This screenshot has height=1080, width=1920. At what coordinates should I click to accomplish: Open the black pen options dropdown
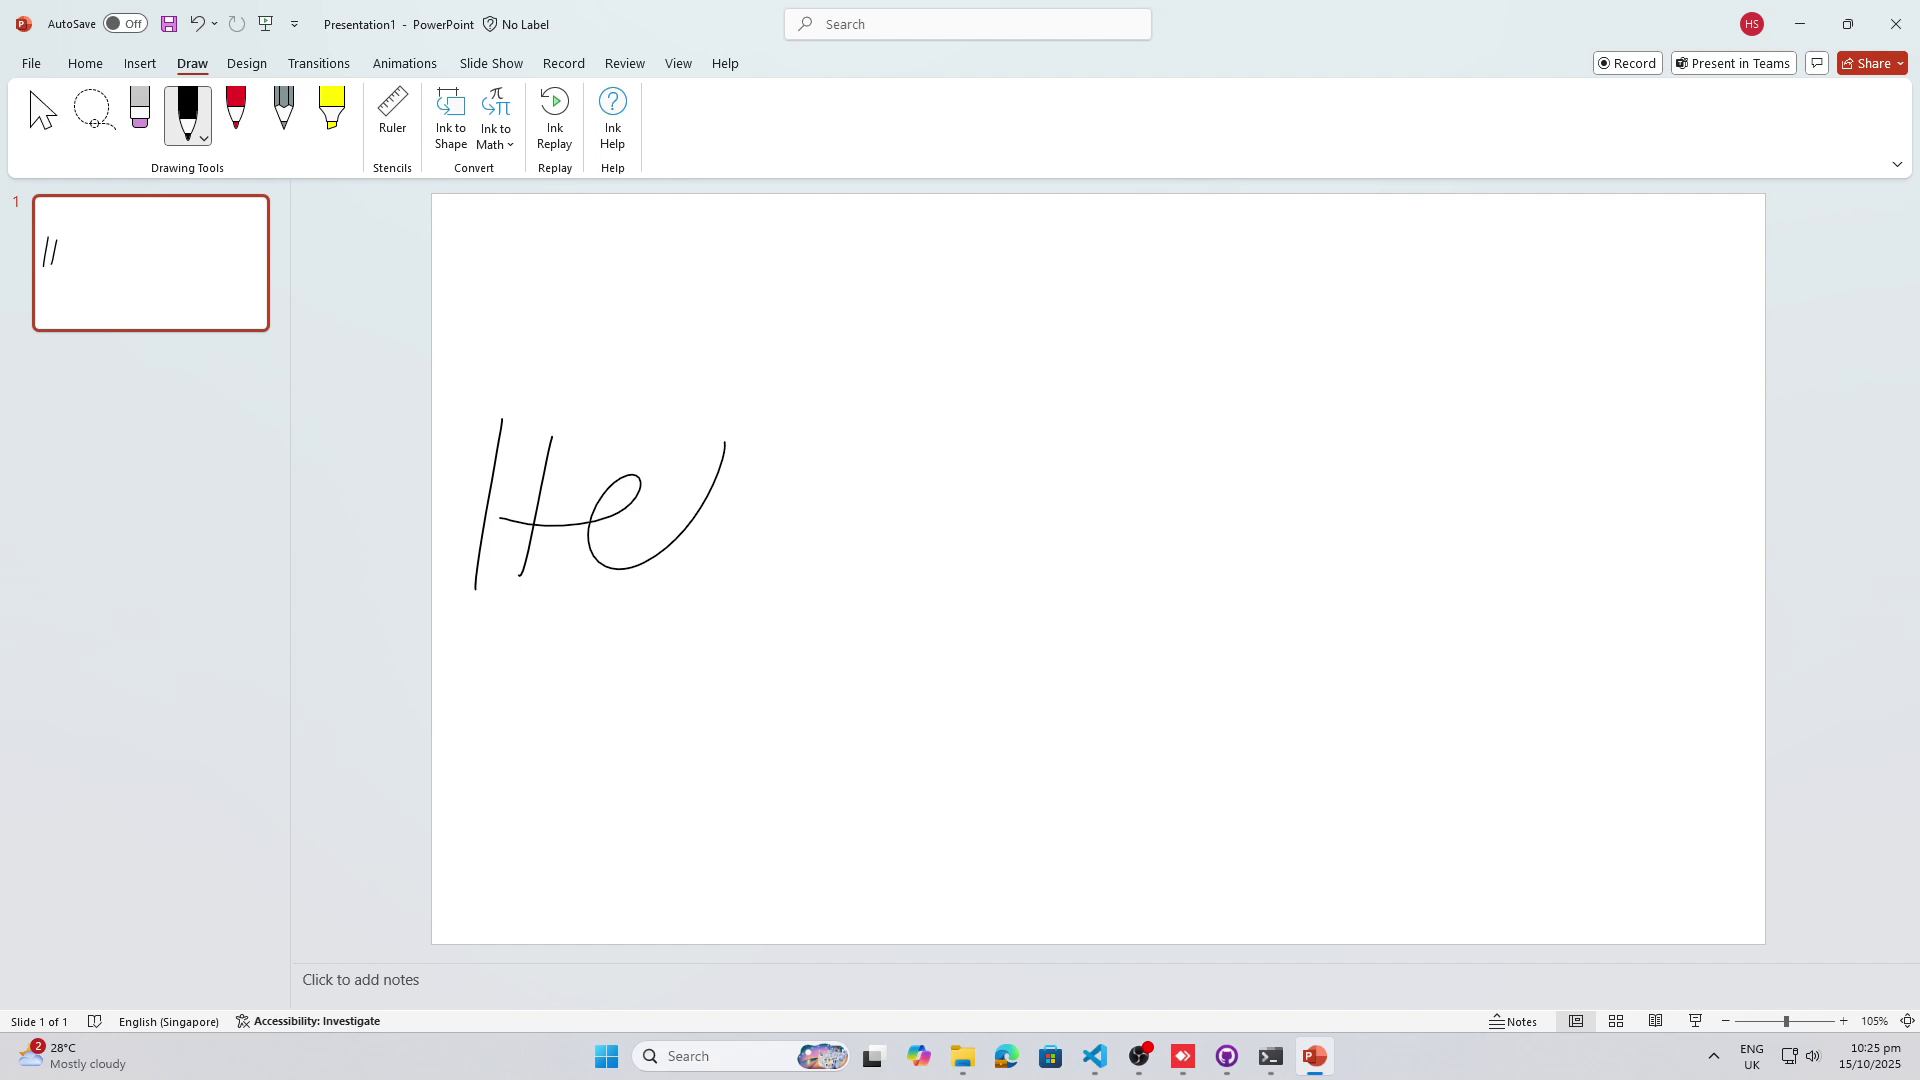[x=204, y=138]
